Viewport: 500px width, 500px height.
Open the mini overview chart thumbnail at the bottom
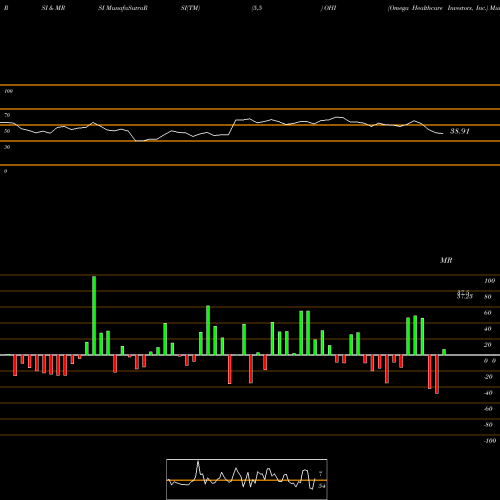pyautogui.click(x=247, y=479)
